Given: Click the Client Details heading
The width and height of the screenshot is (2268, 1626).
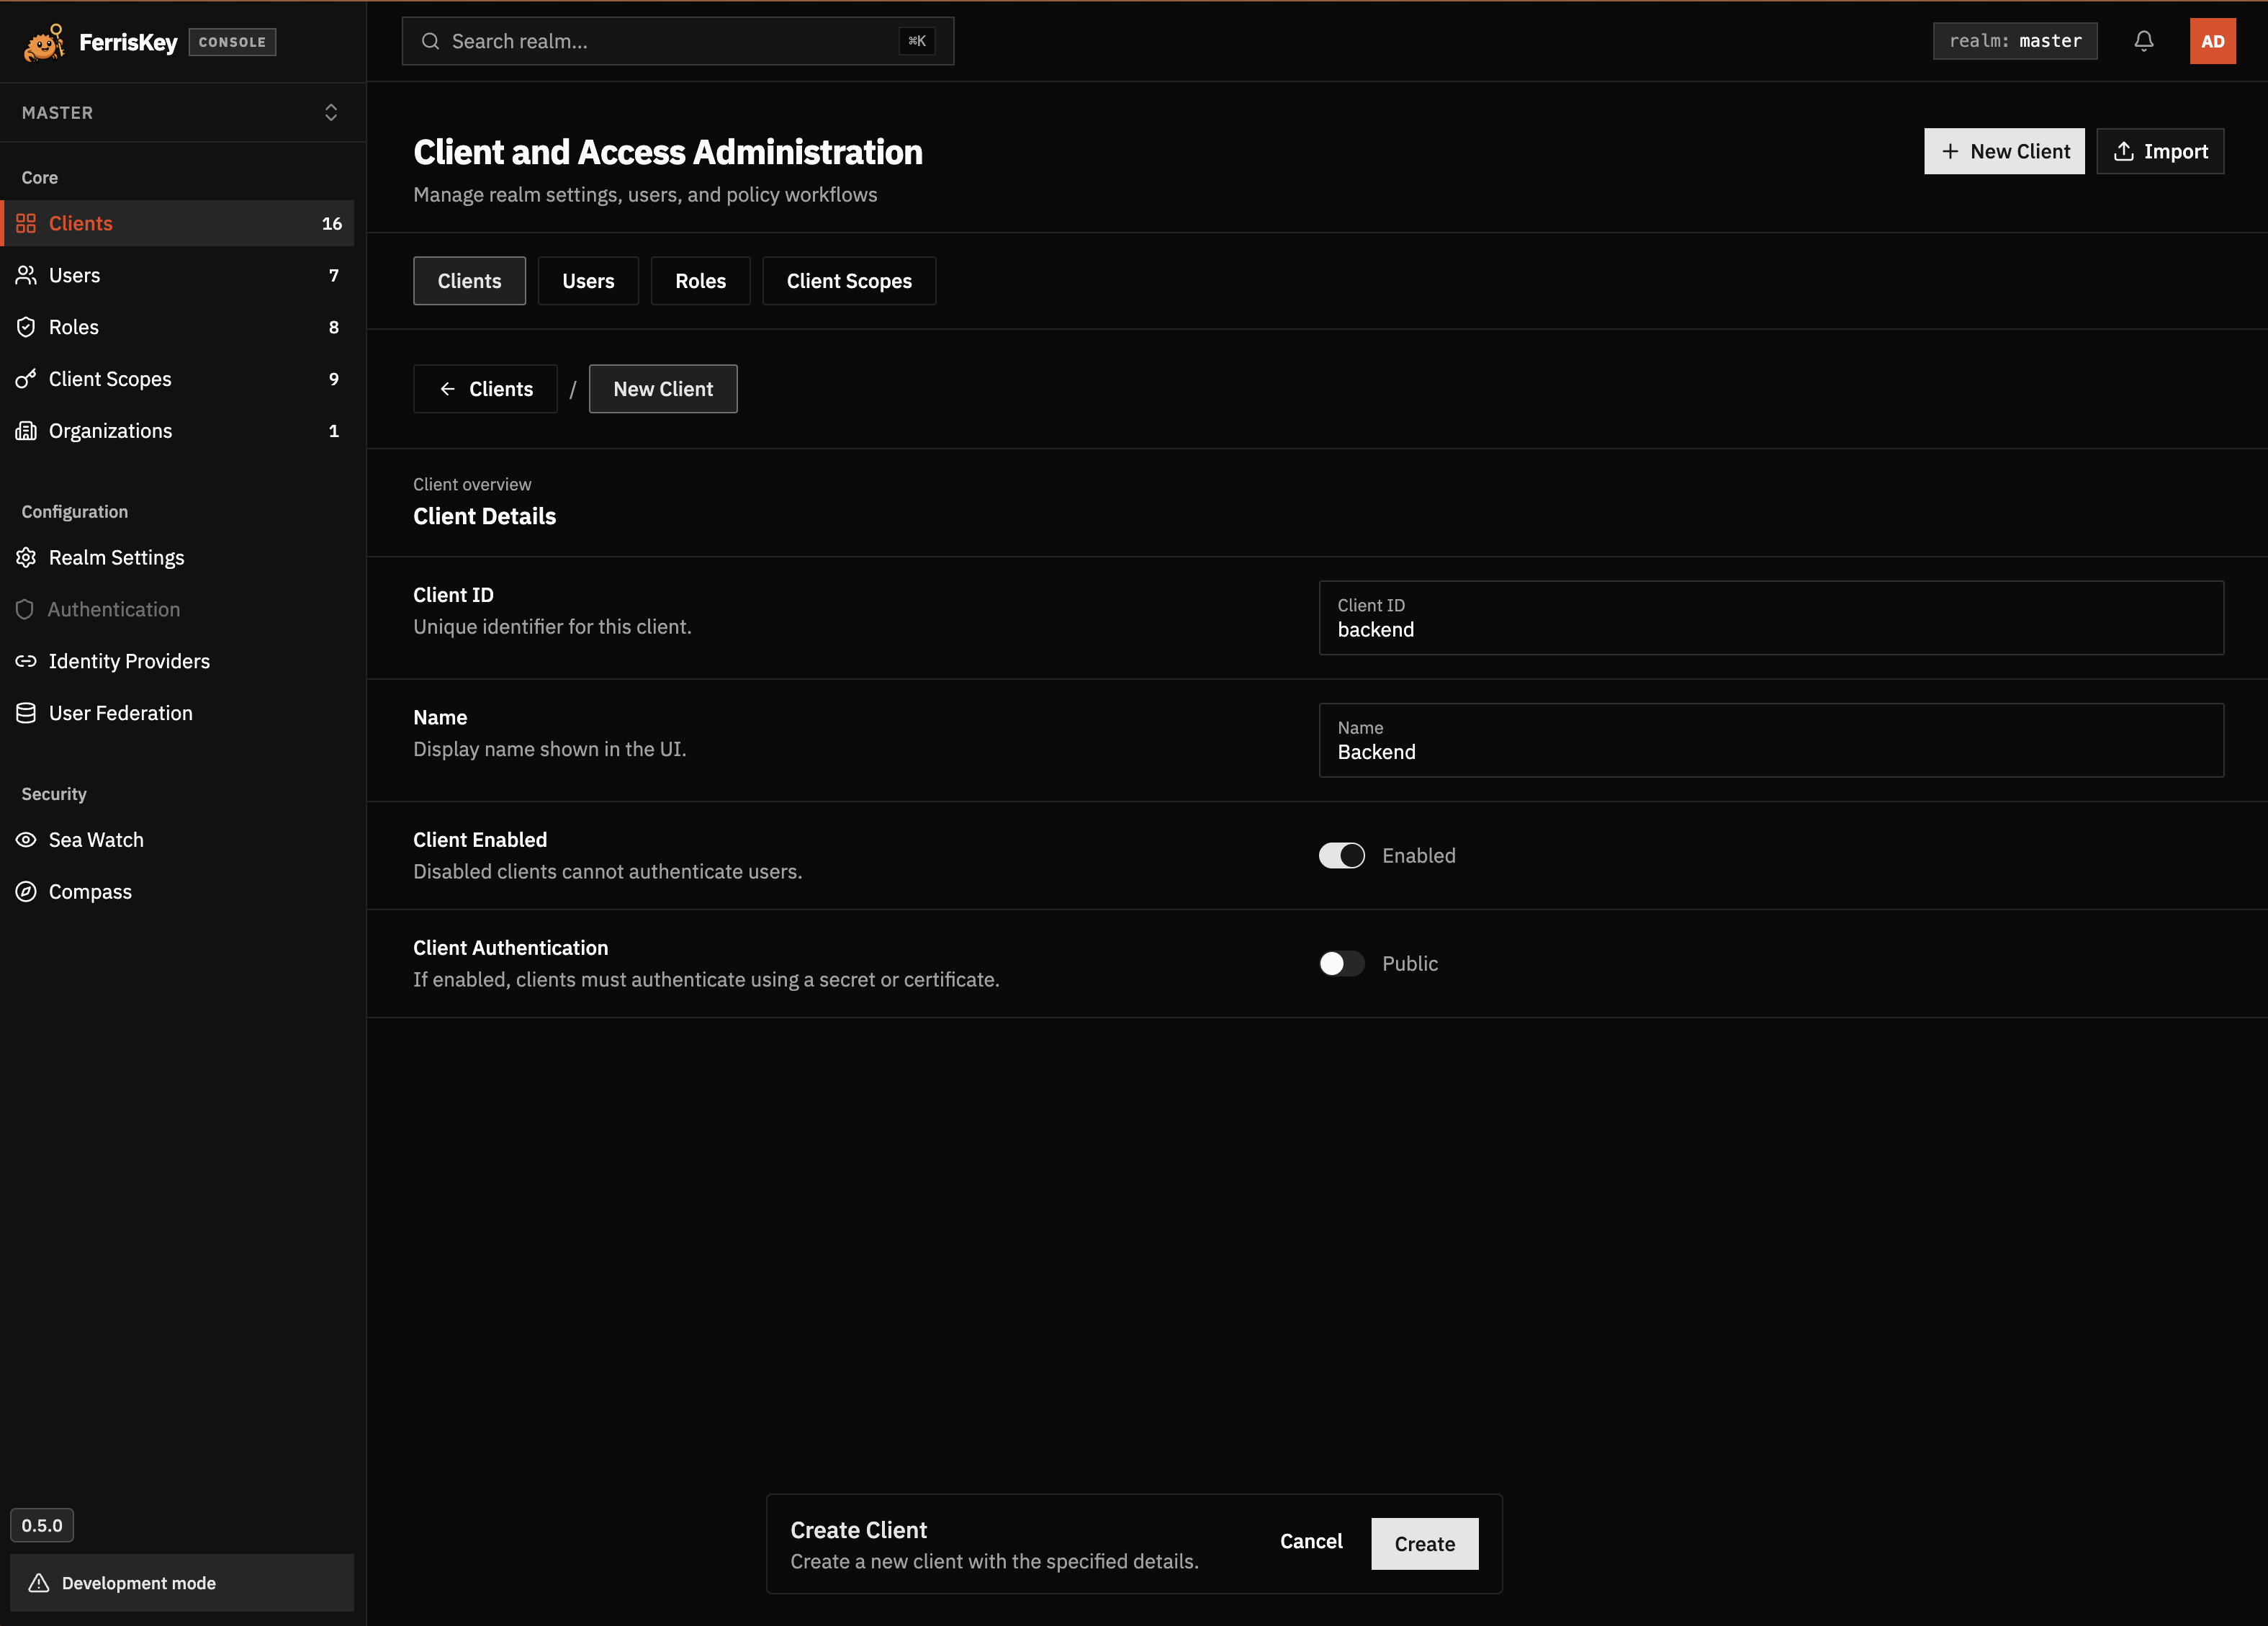Looking at the screenshot, I should click(484, 516).
